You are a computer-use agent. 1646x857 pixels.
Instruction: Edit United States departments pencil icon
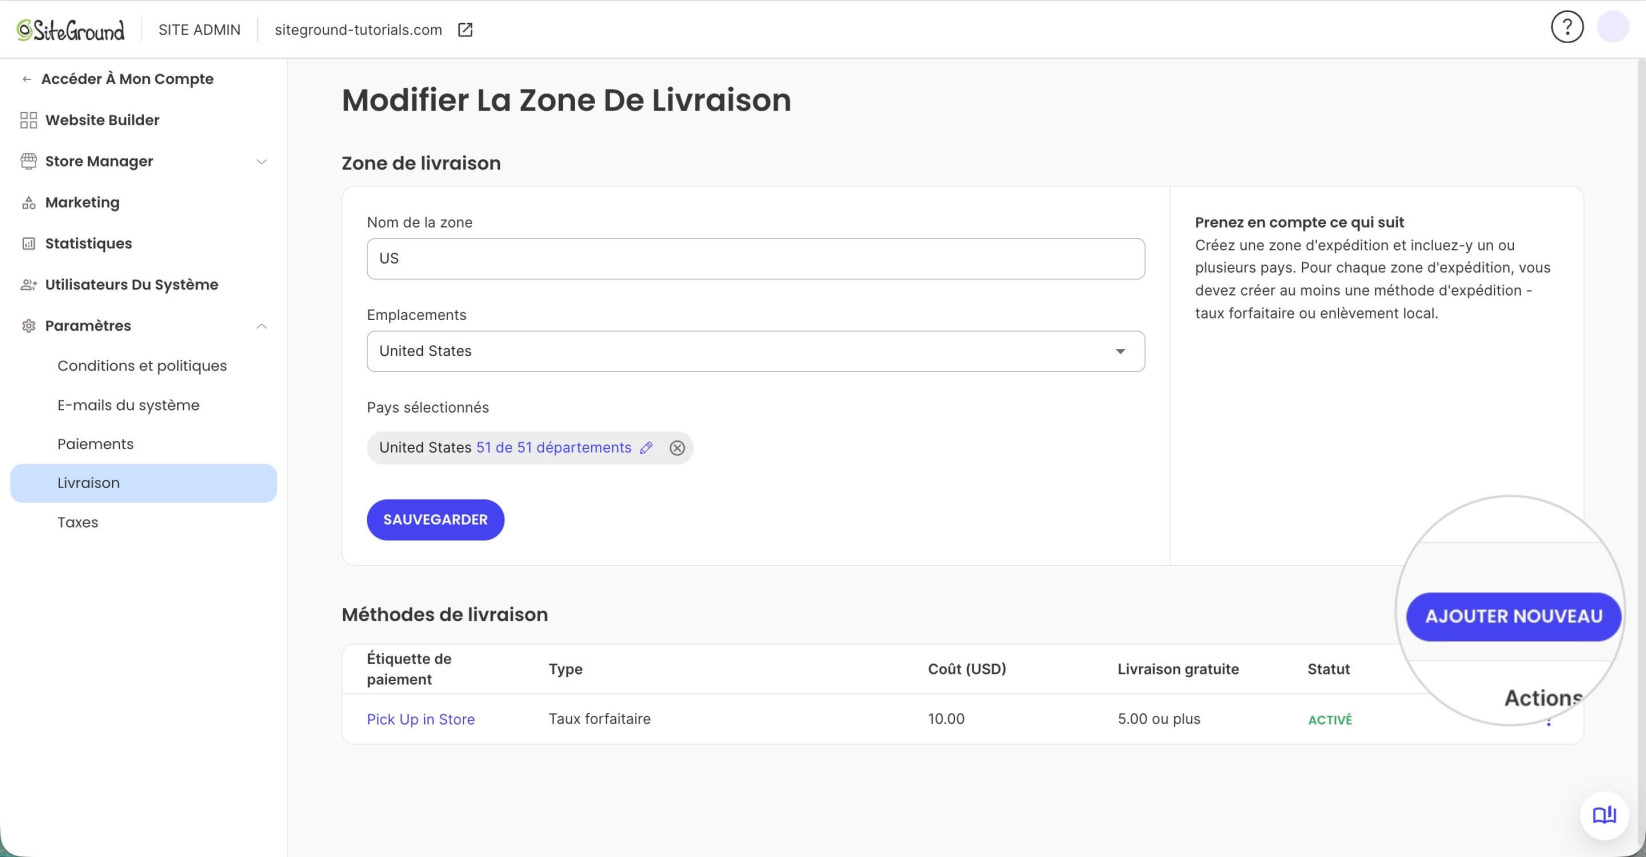click(646, 448)
